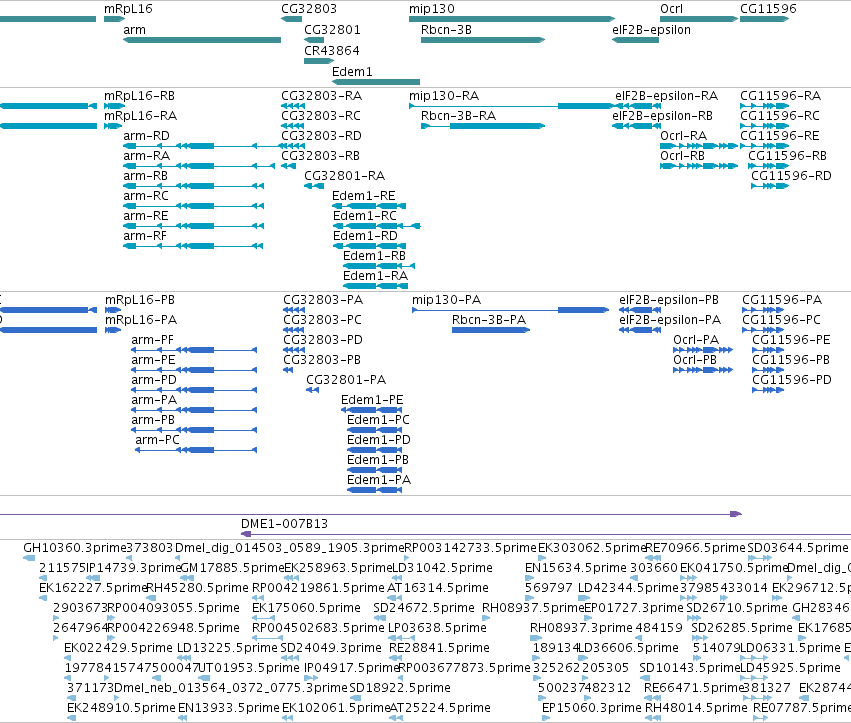851x723 pixels.
Task: Click protein CG32803-PA label
Action: 323,300
